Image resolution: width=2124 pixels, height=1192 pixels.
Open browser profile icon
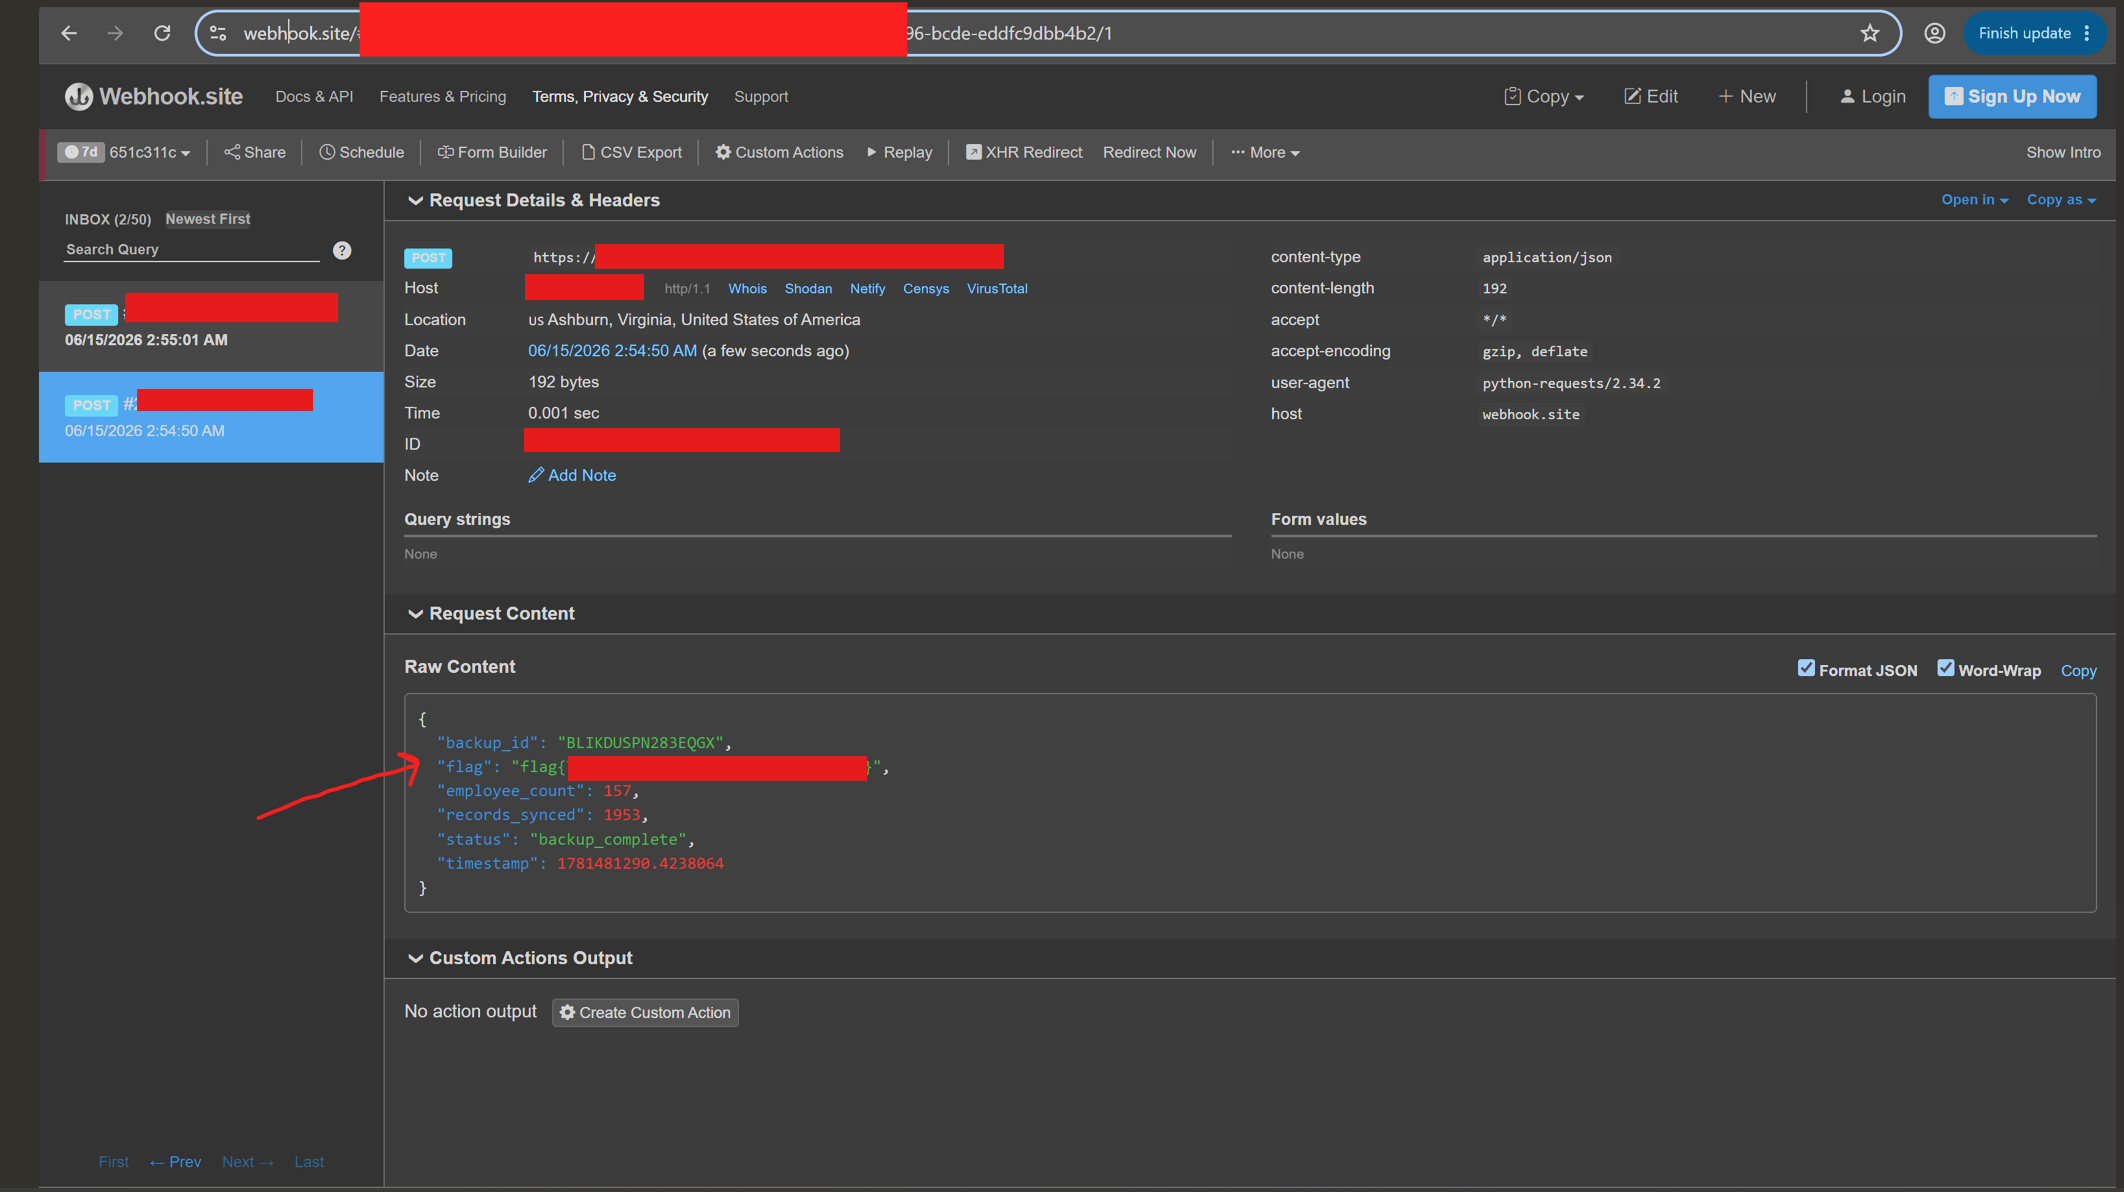click(1935, 33)
